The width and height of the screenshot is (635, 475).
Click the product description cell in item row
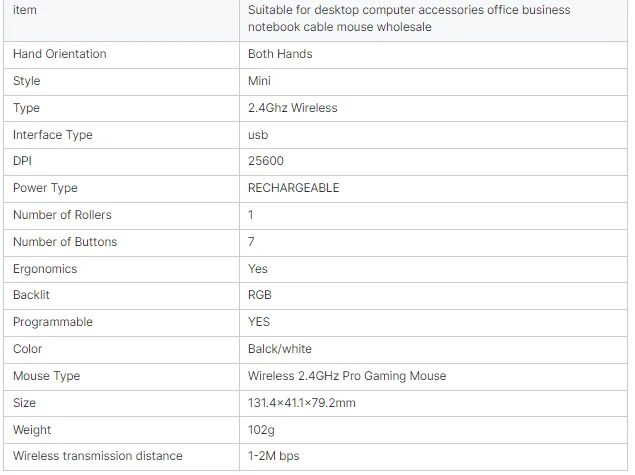[x=409, y=18]
